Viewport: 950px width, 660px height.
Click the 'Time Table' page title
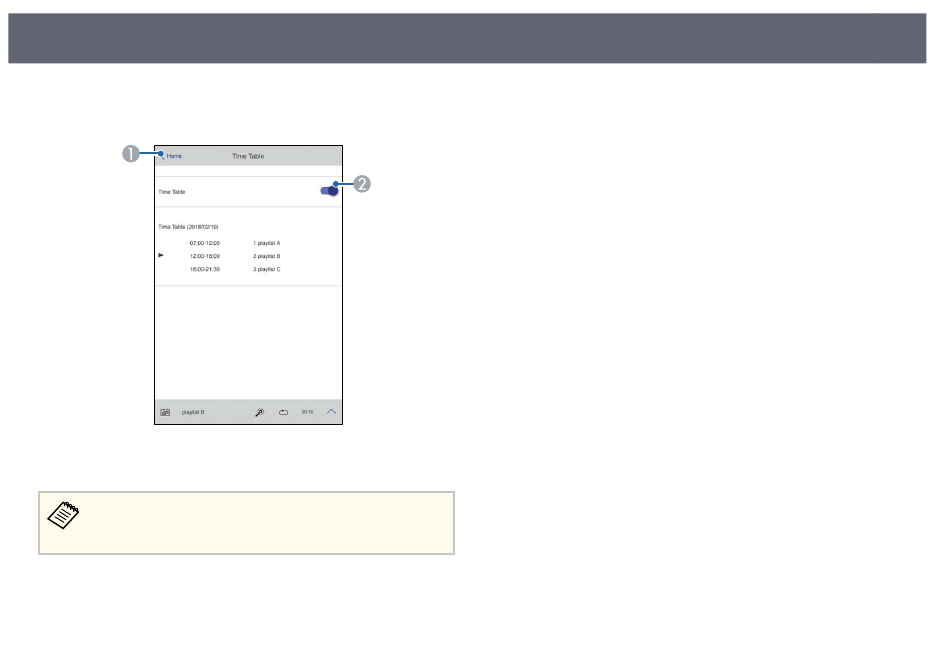[x=248, y=156]
